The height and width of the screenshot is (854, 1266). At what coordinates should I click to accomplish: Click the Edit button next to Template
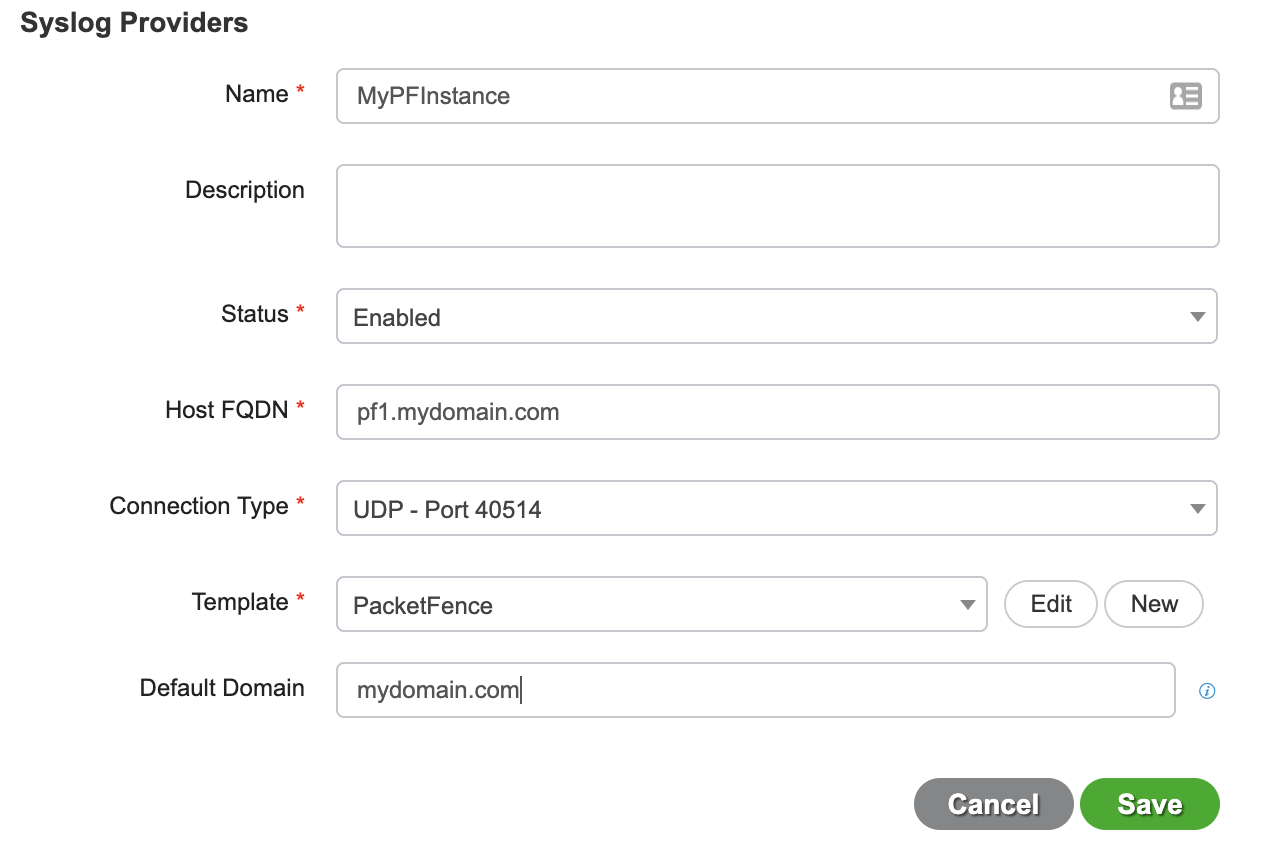click(x=1050, y=603)
